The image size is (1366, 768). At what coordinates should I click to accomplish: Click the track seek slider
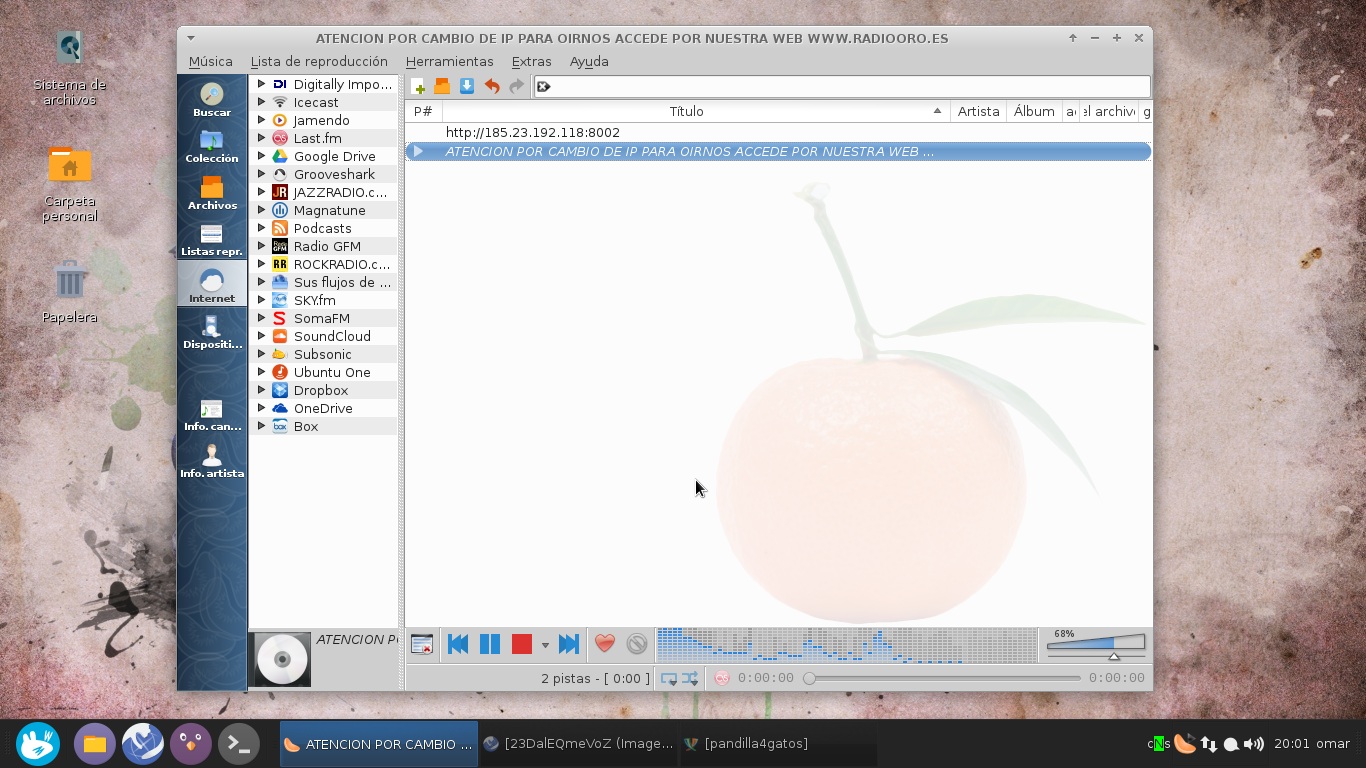point(943,678)
